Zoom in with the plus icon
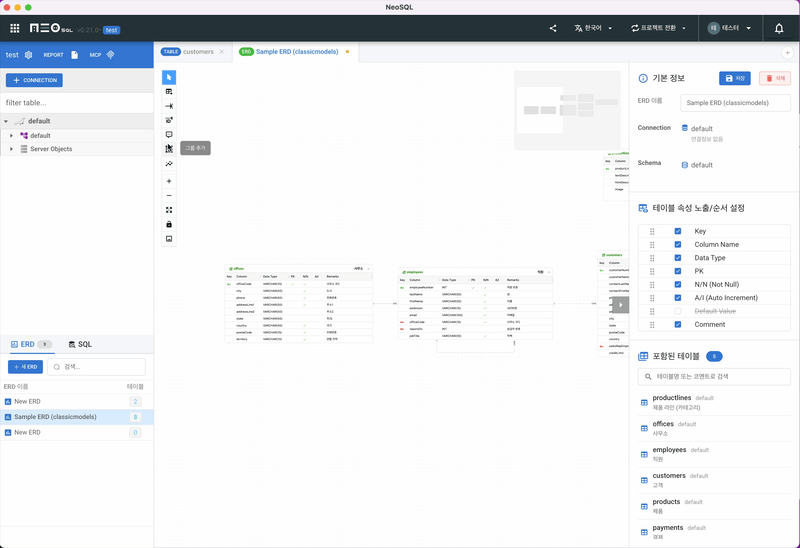This screenshot has height=548, width=800. (x=169, y=181)
